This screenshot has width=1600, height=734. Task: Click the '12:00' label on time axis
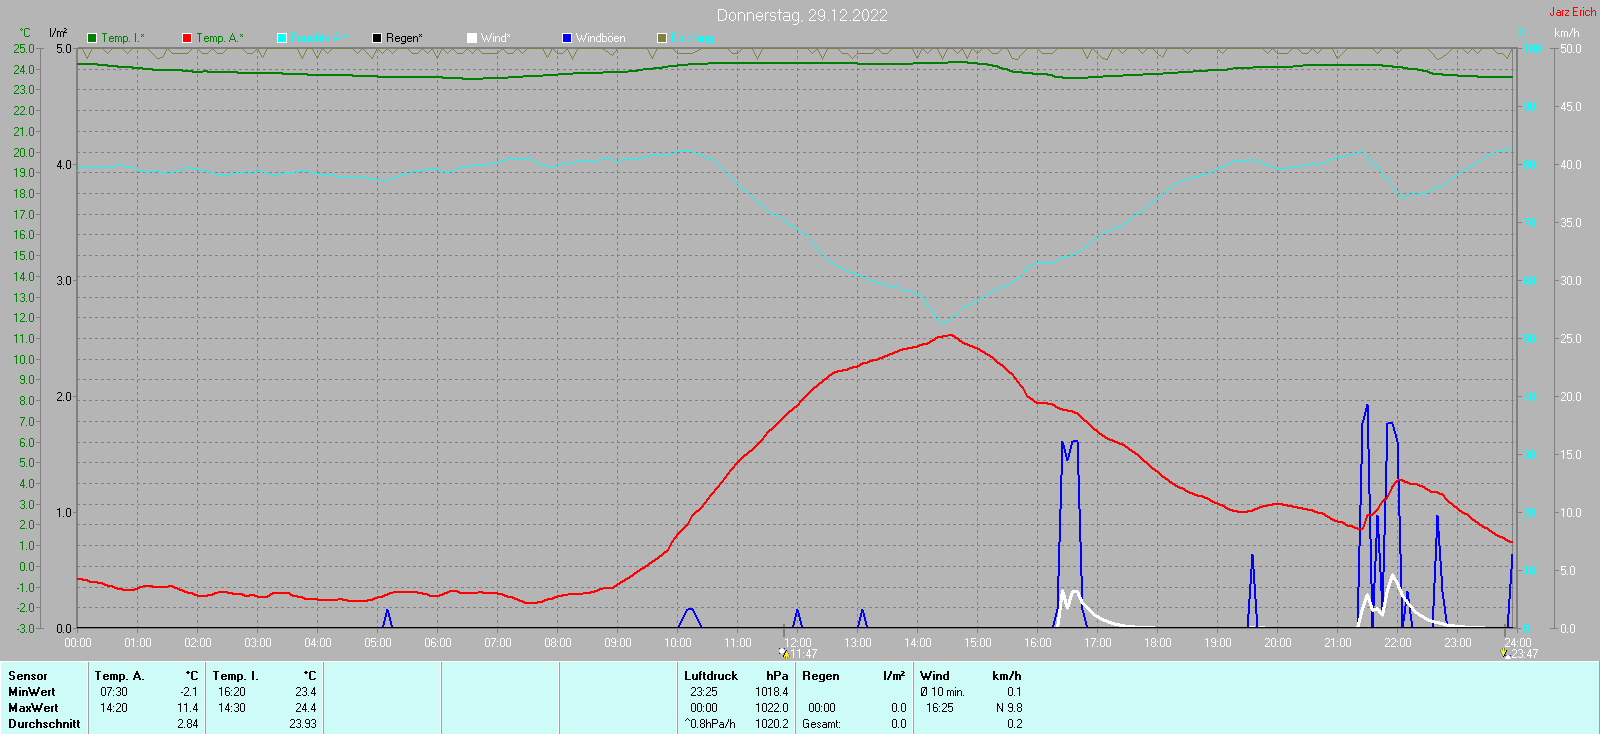[x=798, y=643]
